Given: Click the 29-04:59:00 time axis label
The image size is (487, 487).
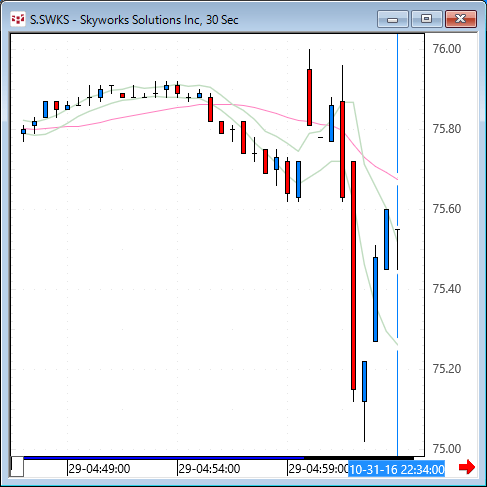Looking at the screenshot, I should tap(318, 469).
